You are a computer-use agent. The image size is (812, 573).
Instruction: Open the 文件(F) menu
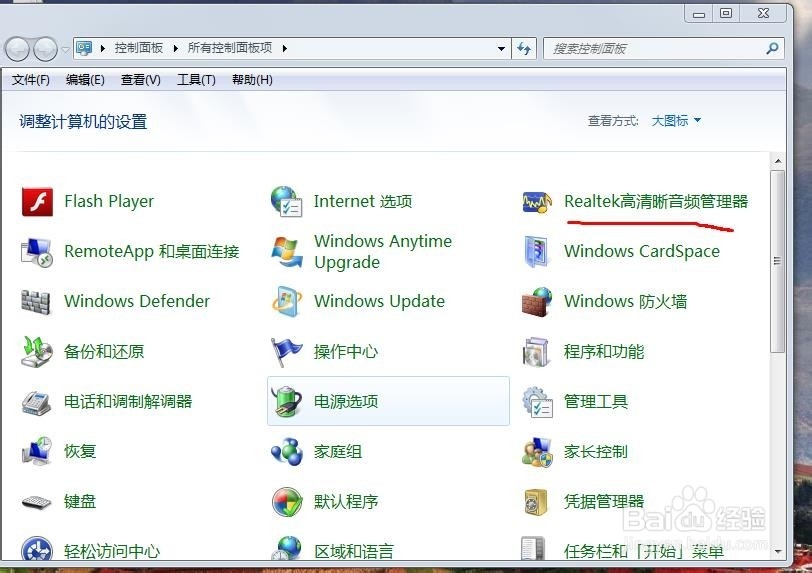coord(31,80)
